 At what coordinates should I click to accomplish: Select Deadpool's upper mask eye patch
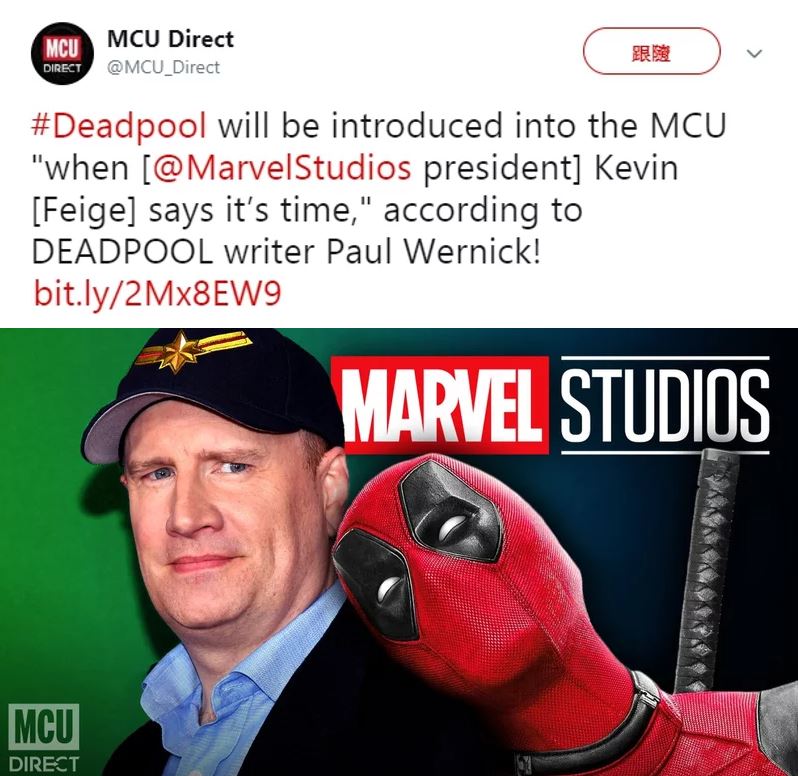tap(449, 511)
